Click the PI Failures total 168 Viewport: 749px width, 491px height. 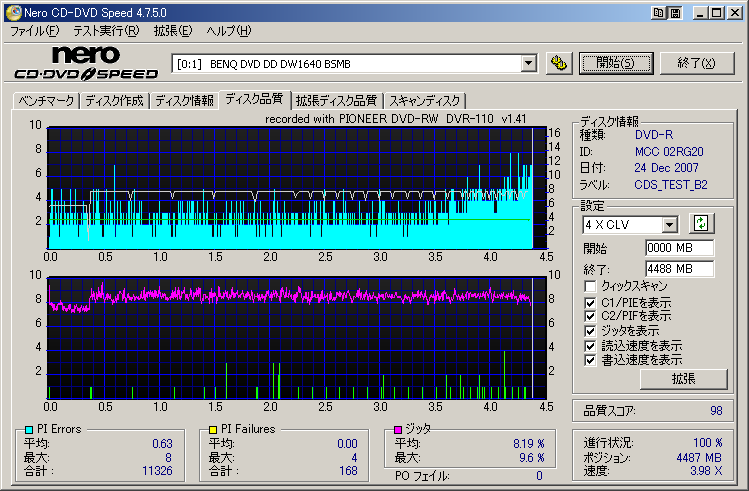[348, 471]
